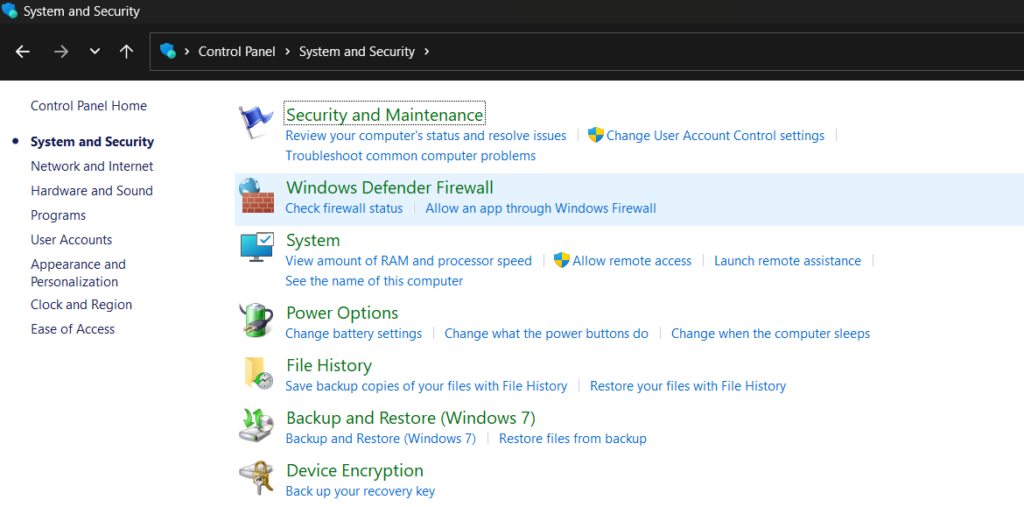Open the Ease of Access category
The width and height of the screenshot is (1024, 507).
73,329
